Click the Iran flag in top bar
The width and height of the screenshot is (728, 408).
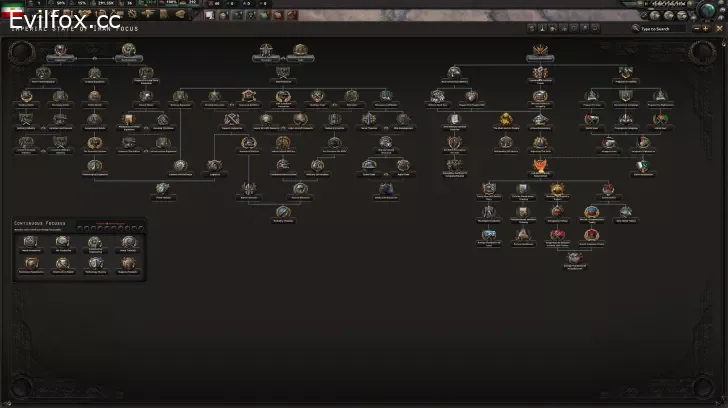[13, 8]
